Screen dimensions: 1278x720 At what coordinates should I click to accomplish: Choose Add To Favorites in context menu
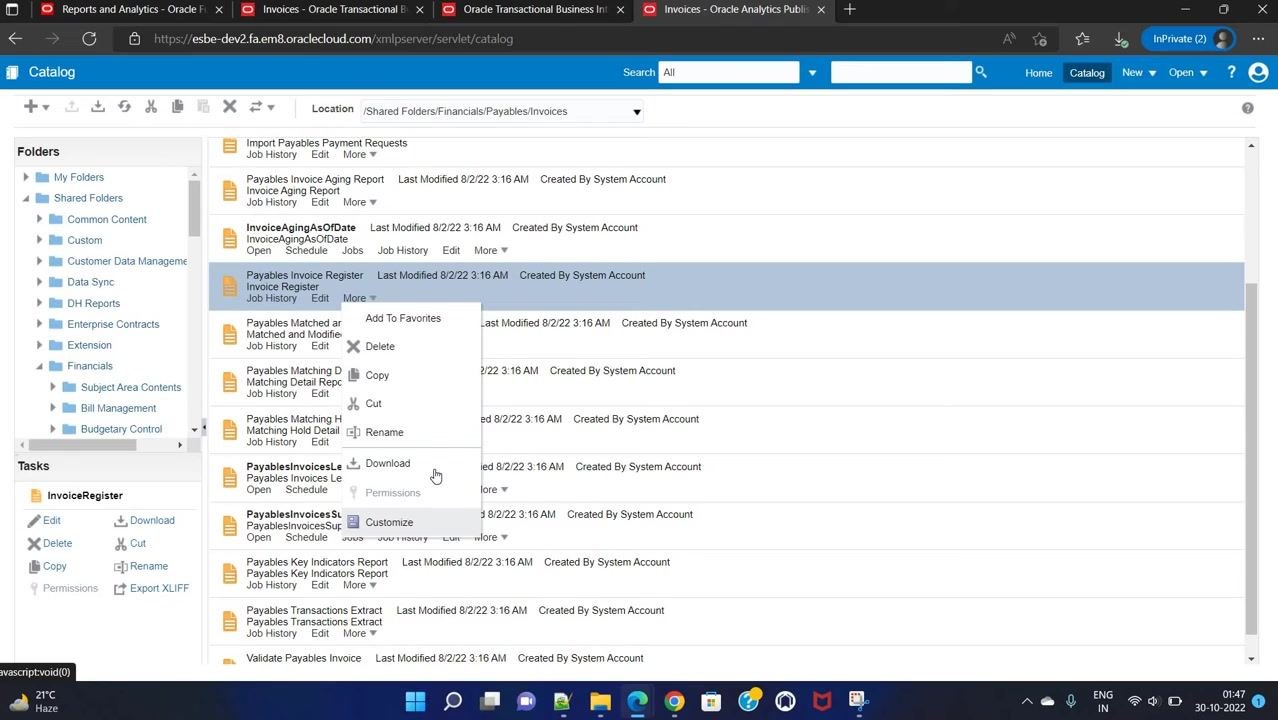tap(403, 318)
